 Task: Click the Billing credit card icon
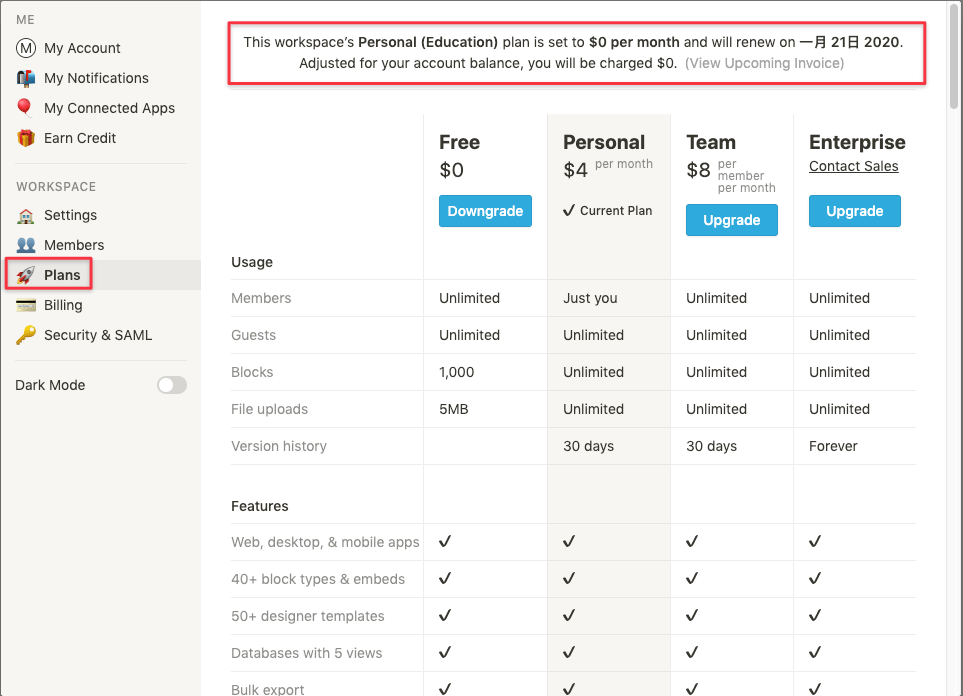pyautogui.click(x=26, y=305)
